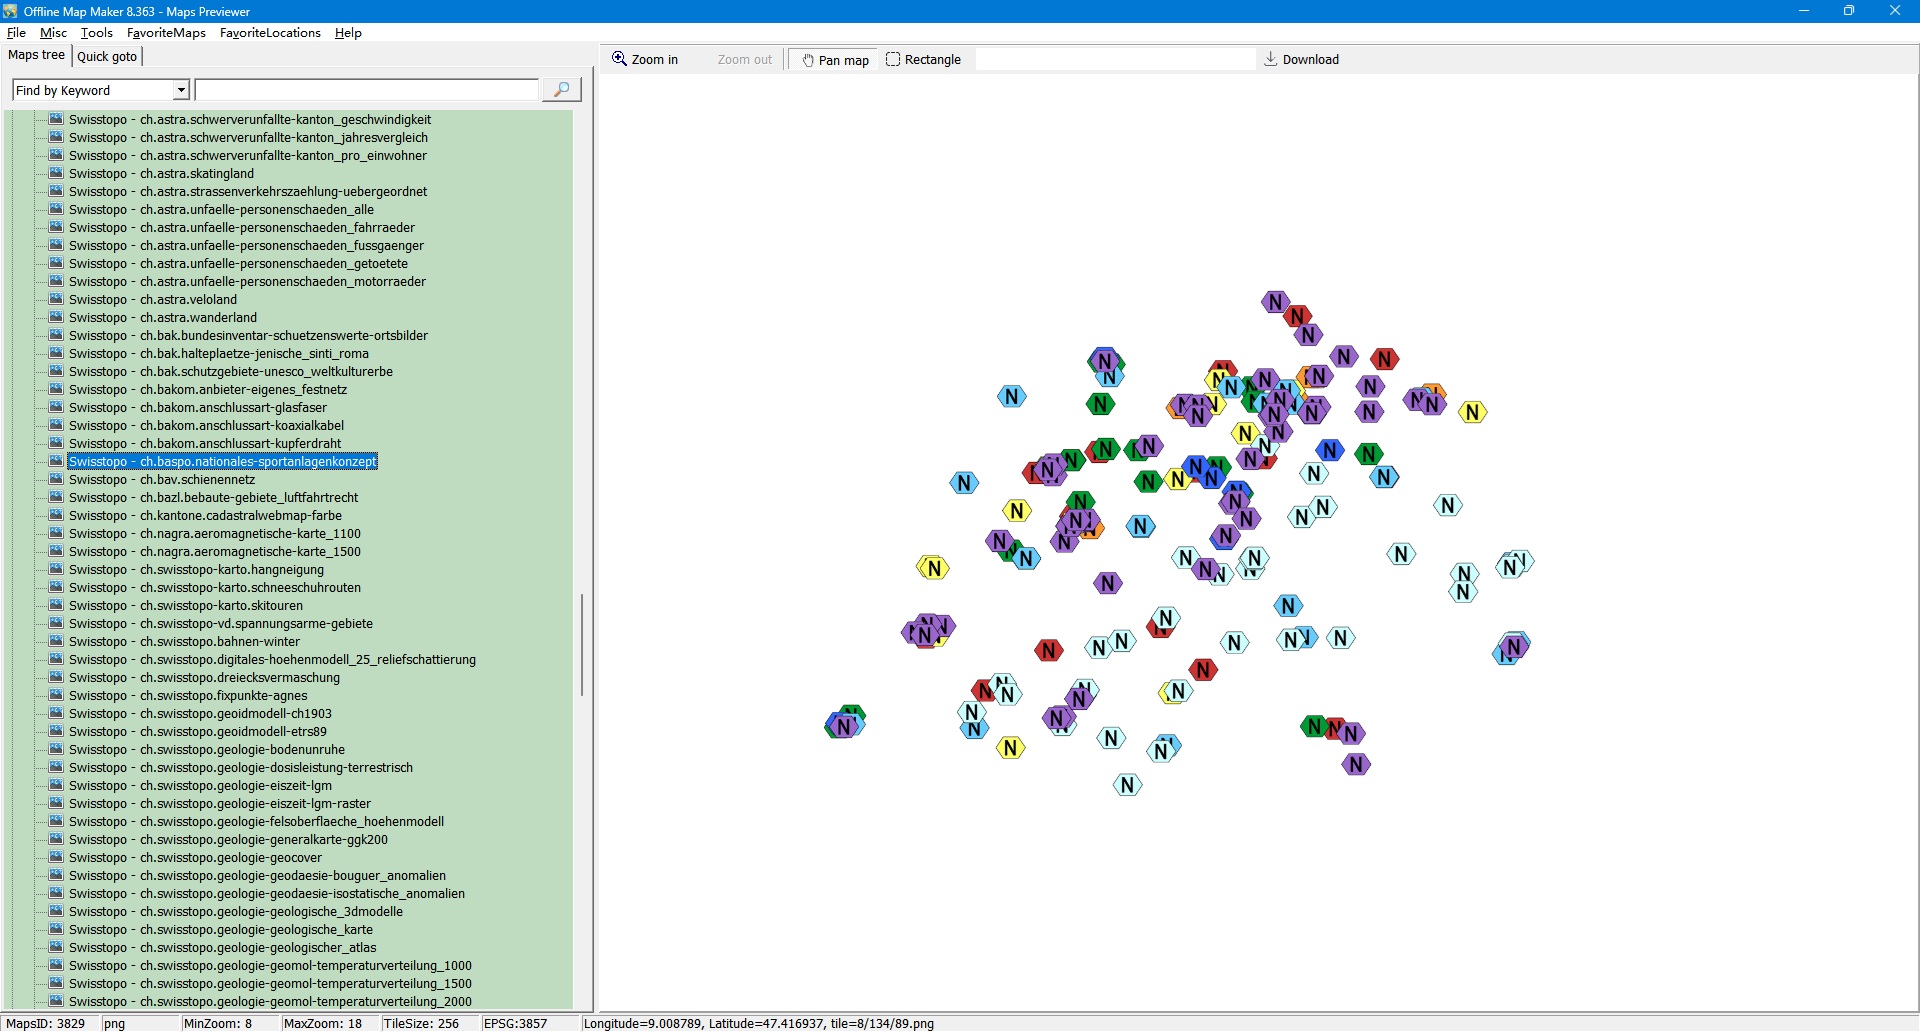Click the text field beside Rectangle tool
The image size is (1920, 1032).
pyautogui.click(x=1114, y=60)
